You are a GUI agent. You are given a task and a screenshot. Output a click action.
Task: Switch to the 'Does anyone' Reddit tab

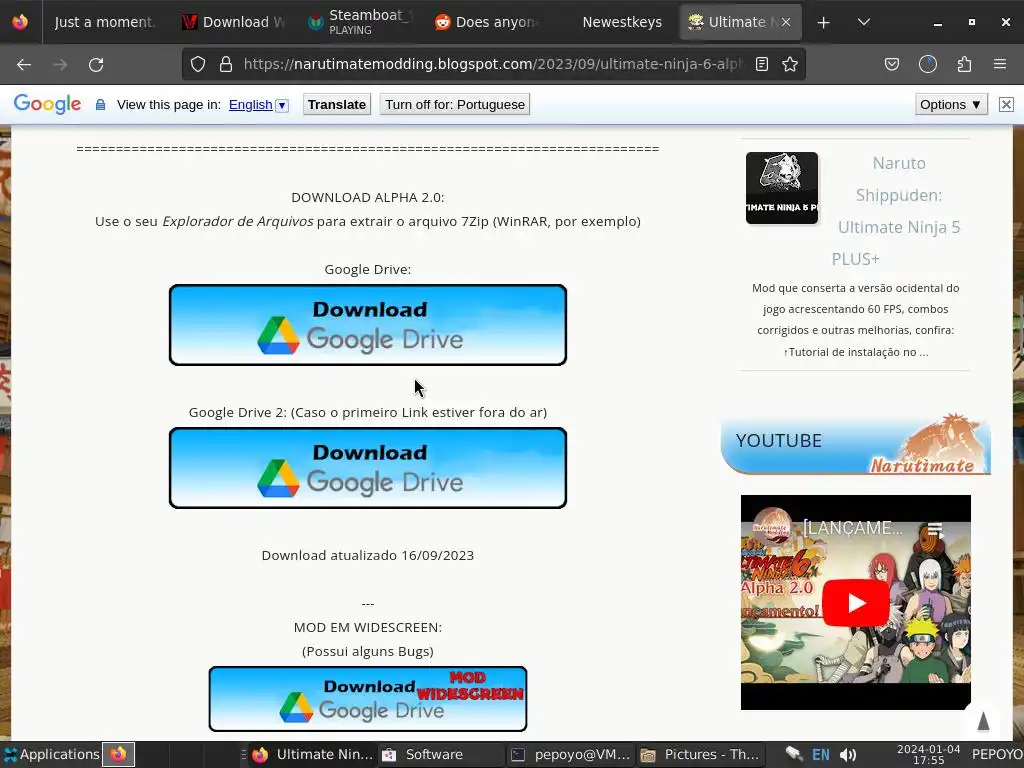click(487, 22)
